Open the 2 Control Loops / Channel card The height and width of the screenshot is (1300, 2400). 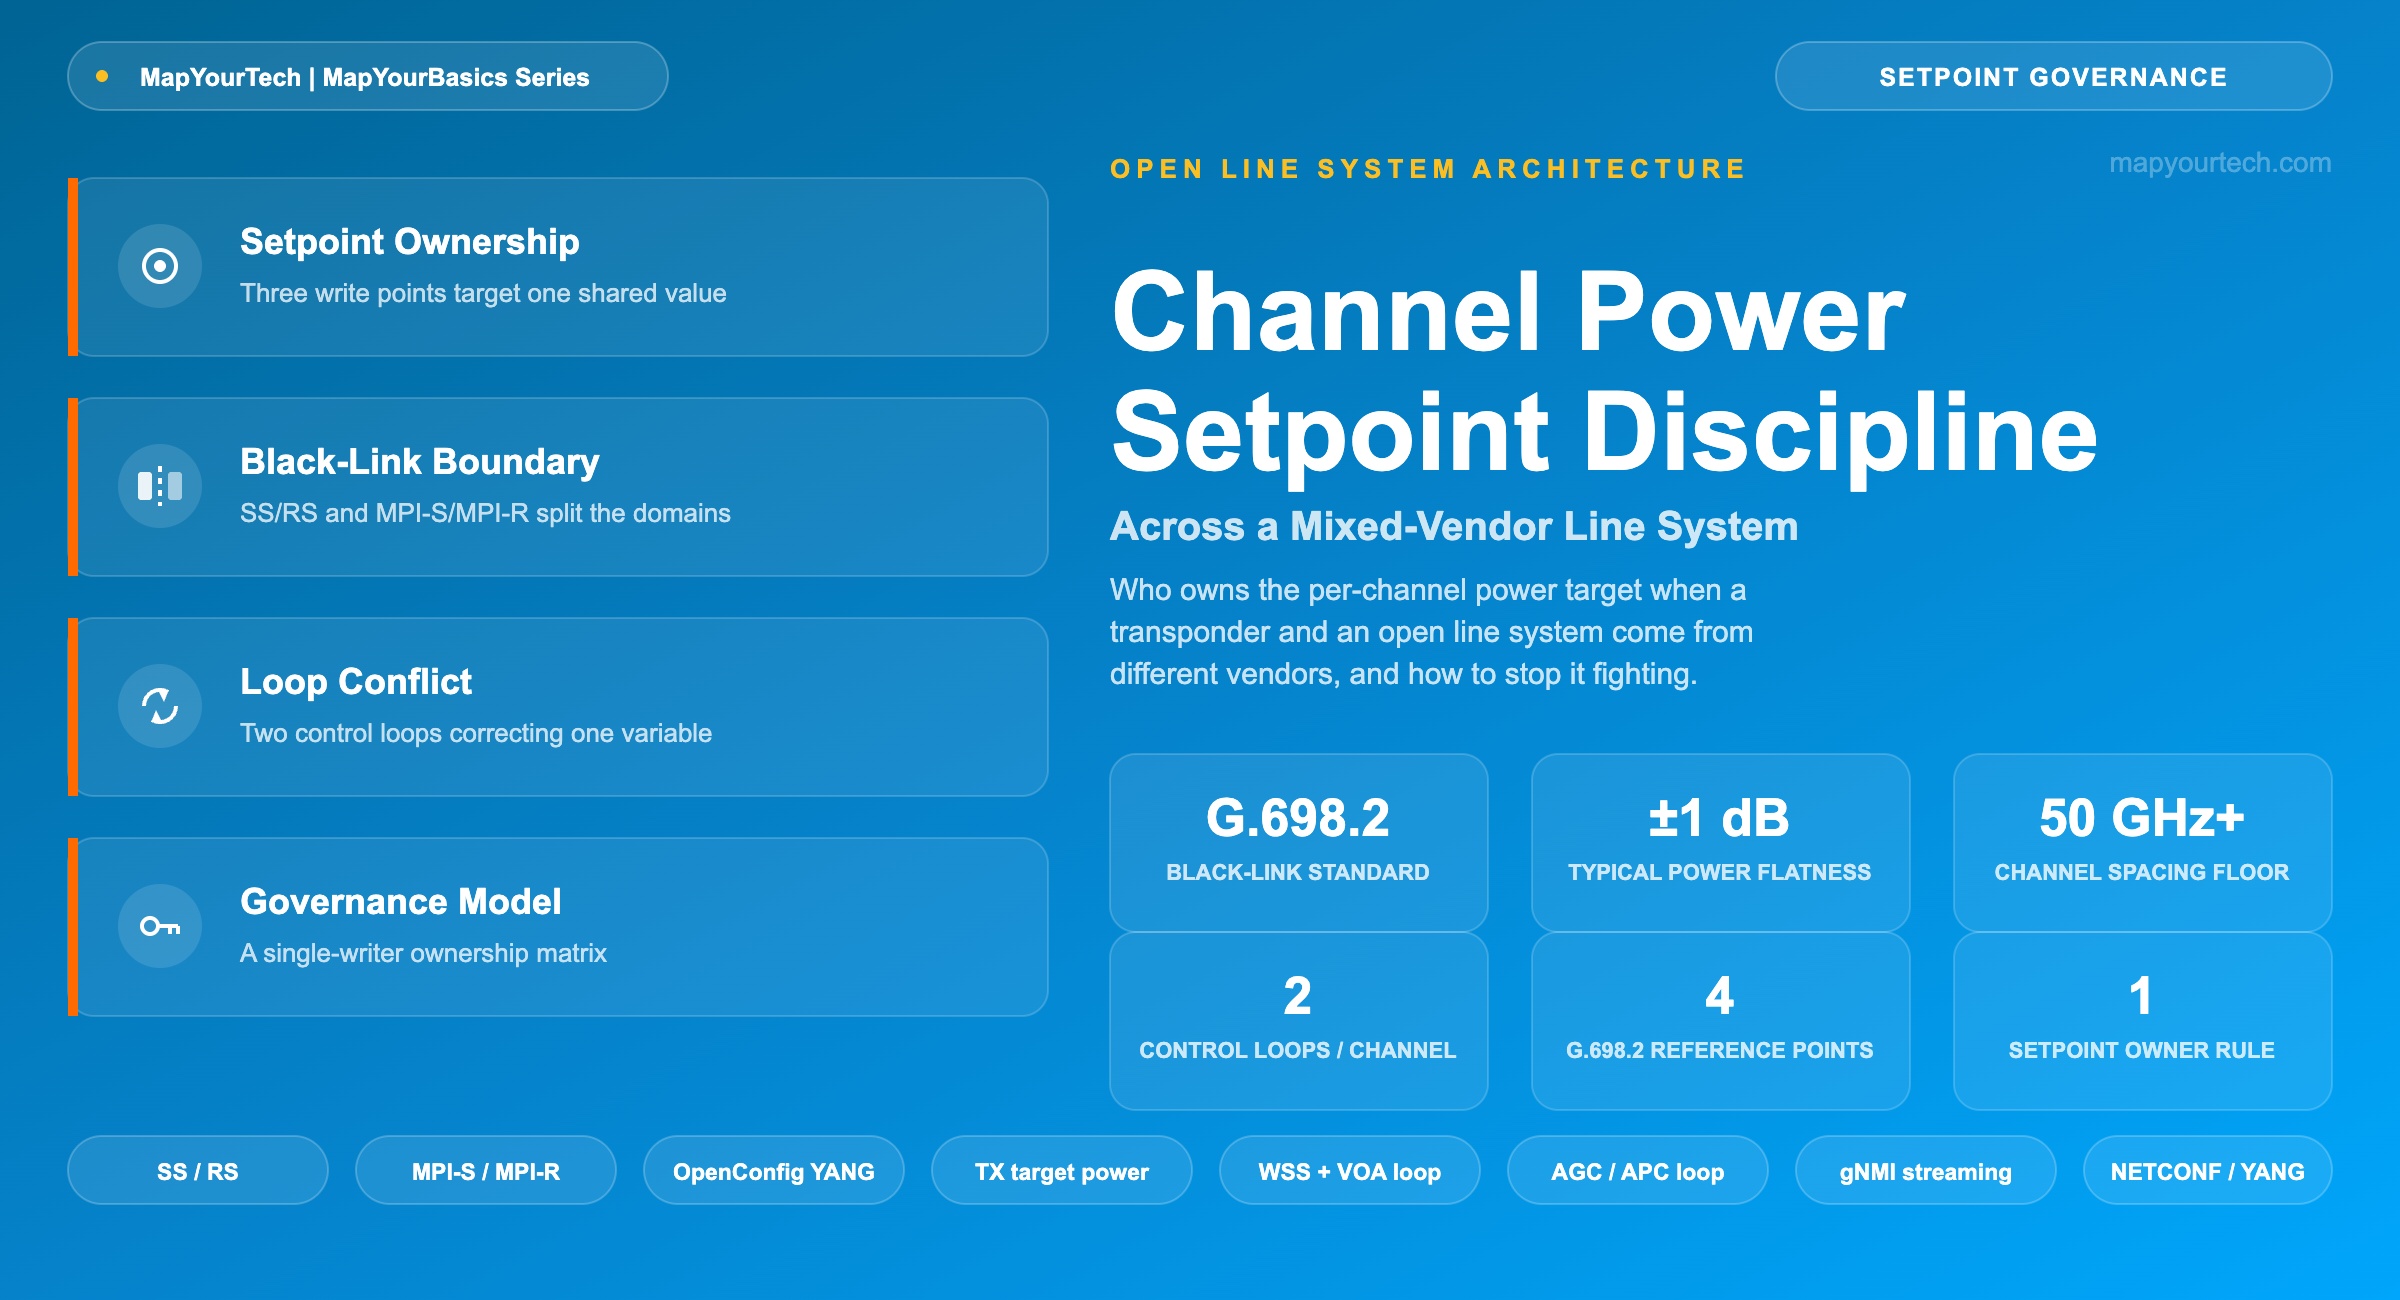[1299, 1021]
